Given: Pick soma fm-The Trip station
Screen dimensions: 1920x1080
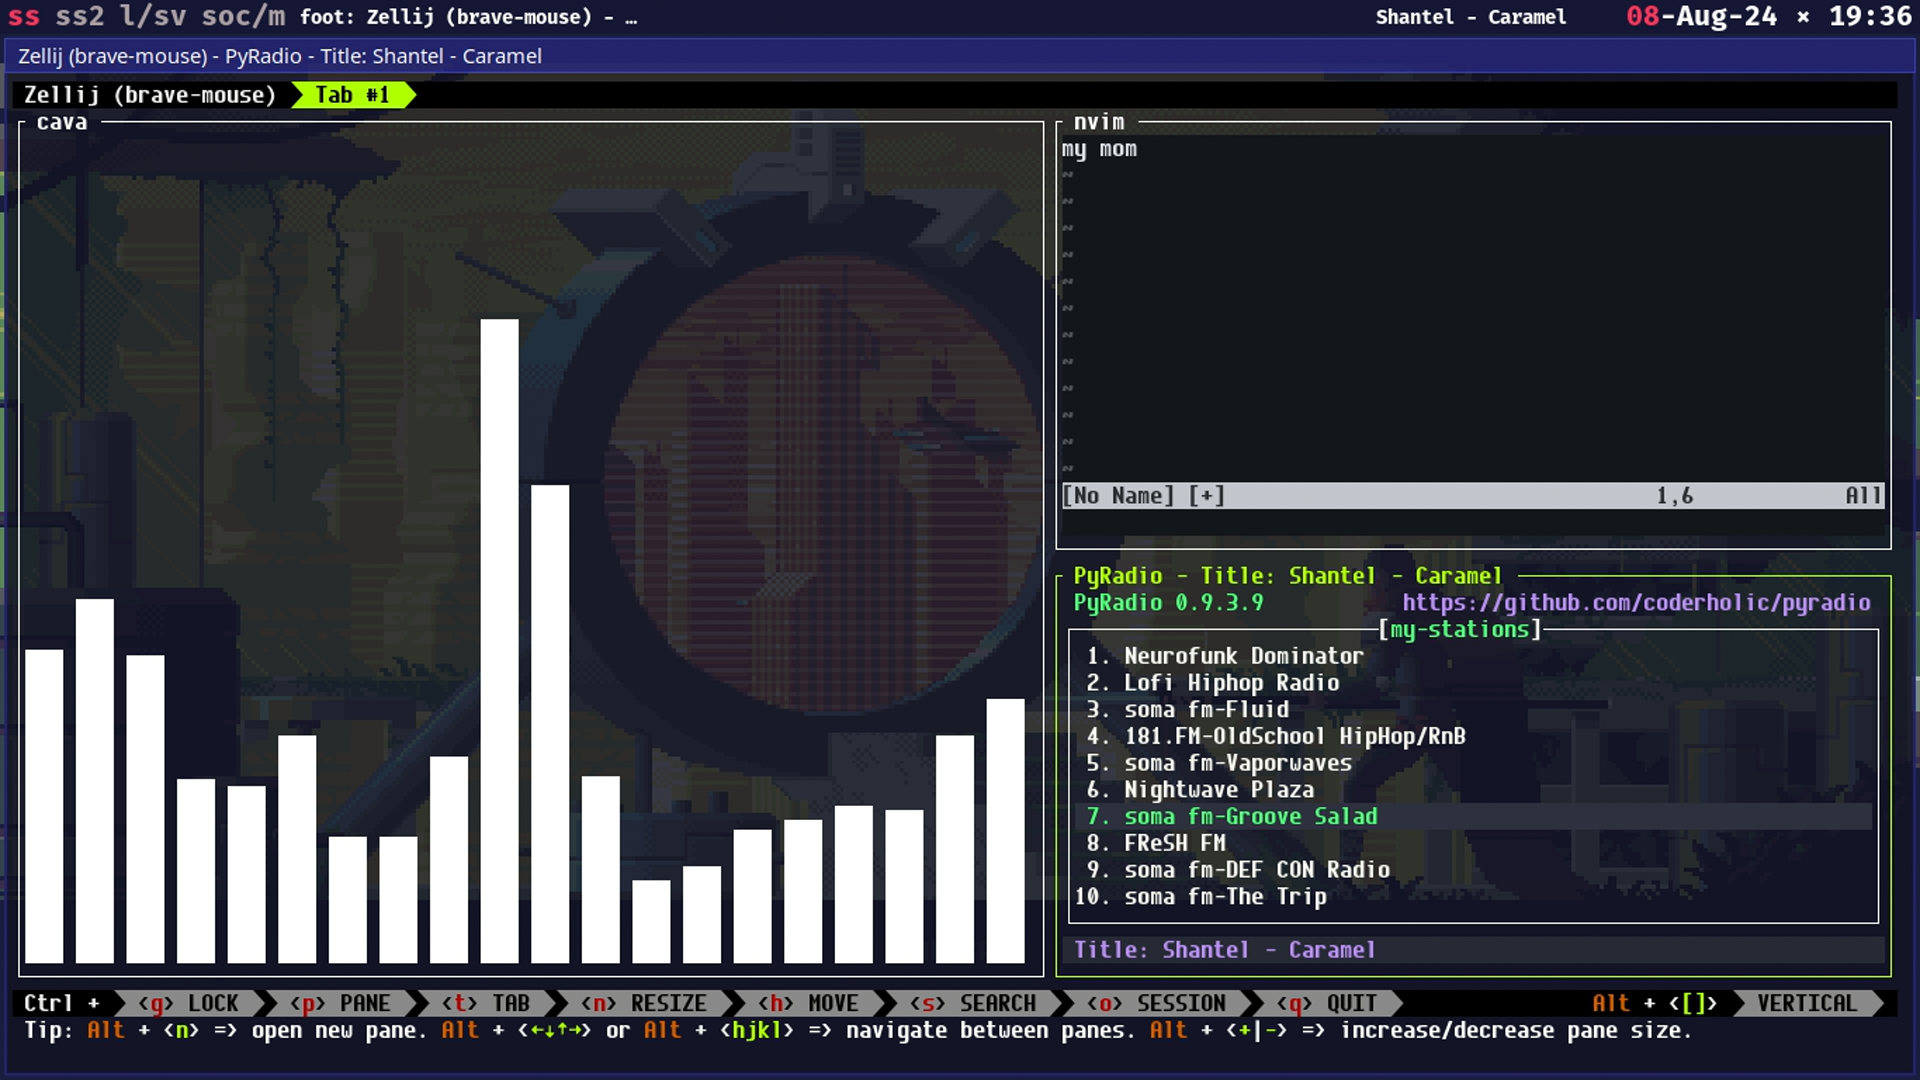Looking at the screenshot, I should (x=1225, y=897).
